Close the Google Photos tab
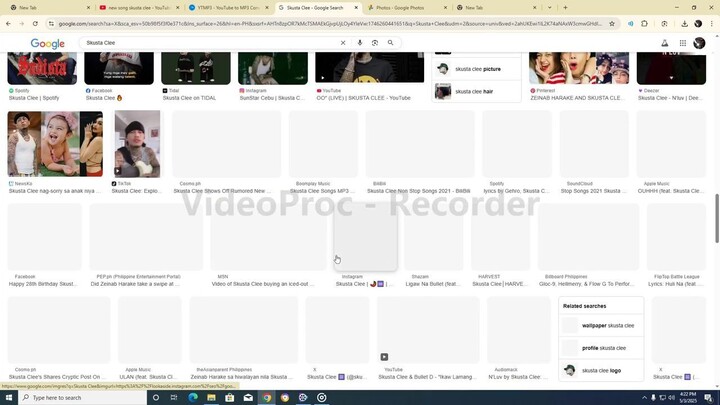 445,7
